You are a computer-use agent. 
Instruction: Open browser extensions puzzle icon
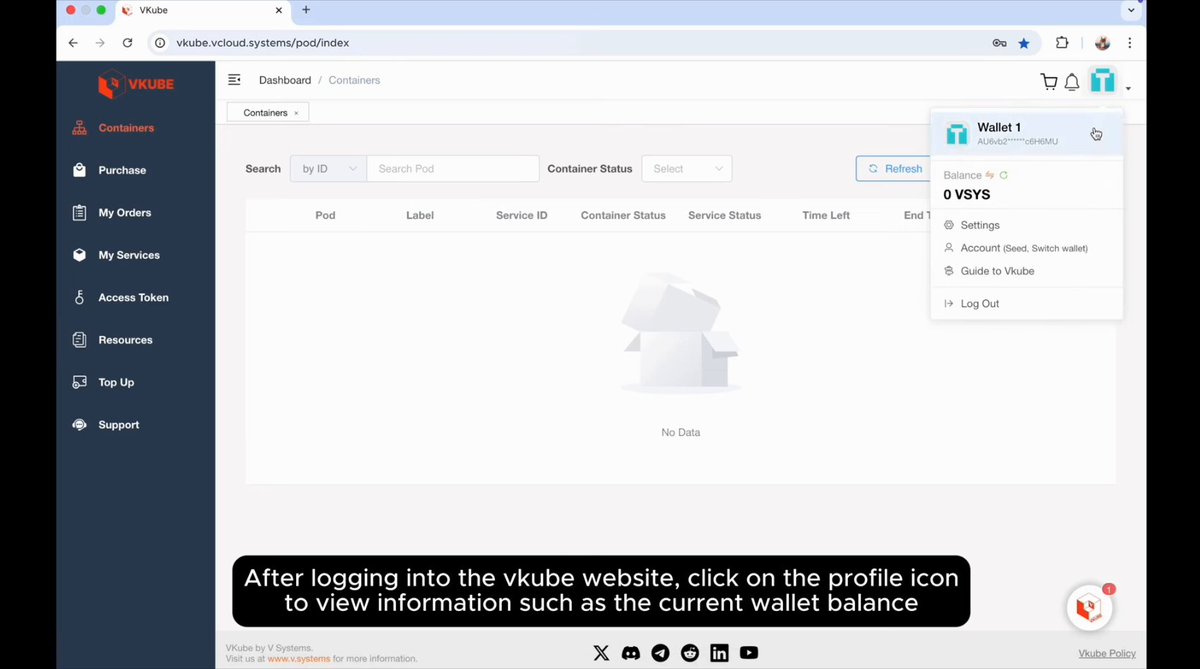pyautogui.click(x=1062, y=43)
